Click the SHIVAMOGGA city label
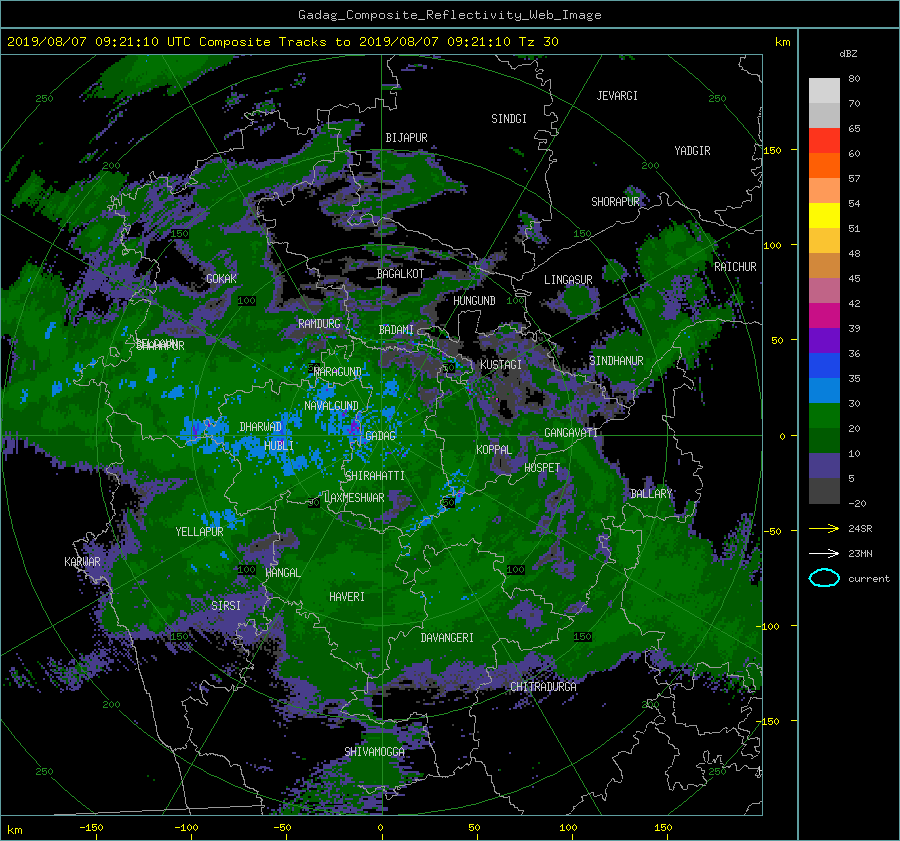Screen dimensions: 900x841 (x=374, y=752)
